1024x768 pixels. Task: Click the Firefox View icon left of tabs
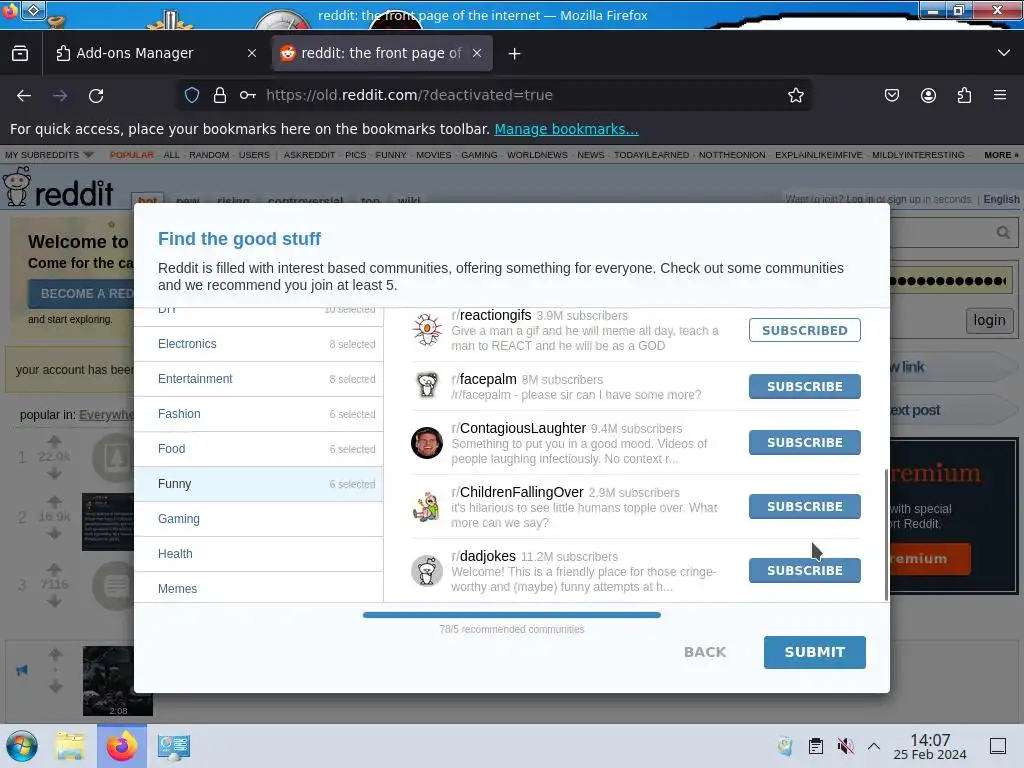[x=20, y=53]
